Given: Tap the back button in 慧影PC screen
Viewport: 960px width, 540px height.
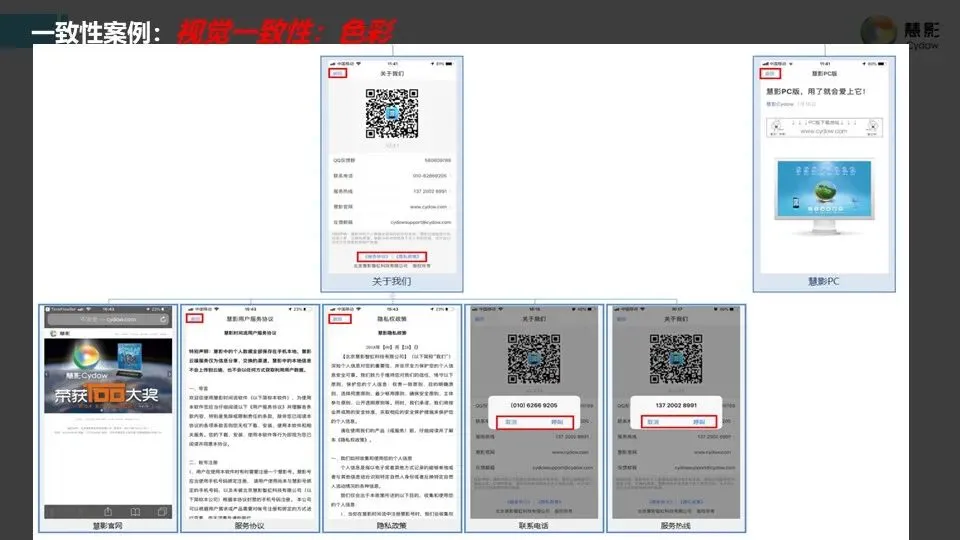Looking at the screenshot, I should [x=770, y=73].
